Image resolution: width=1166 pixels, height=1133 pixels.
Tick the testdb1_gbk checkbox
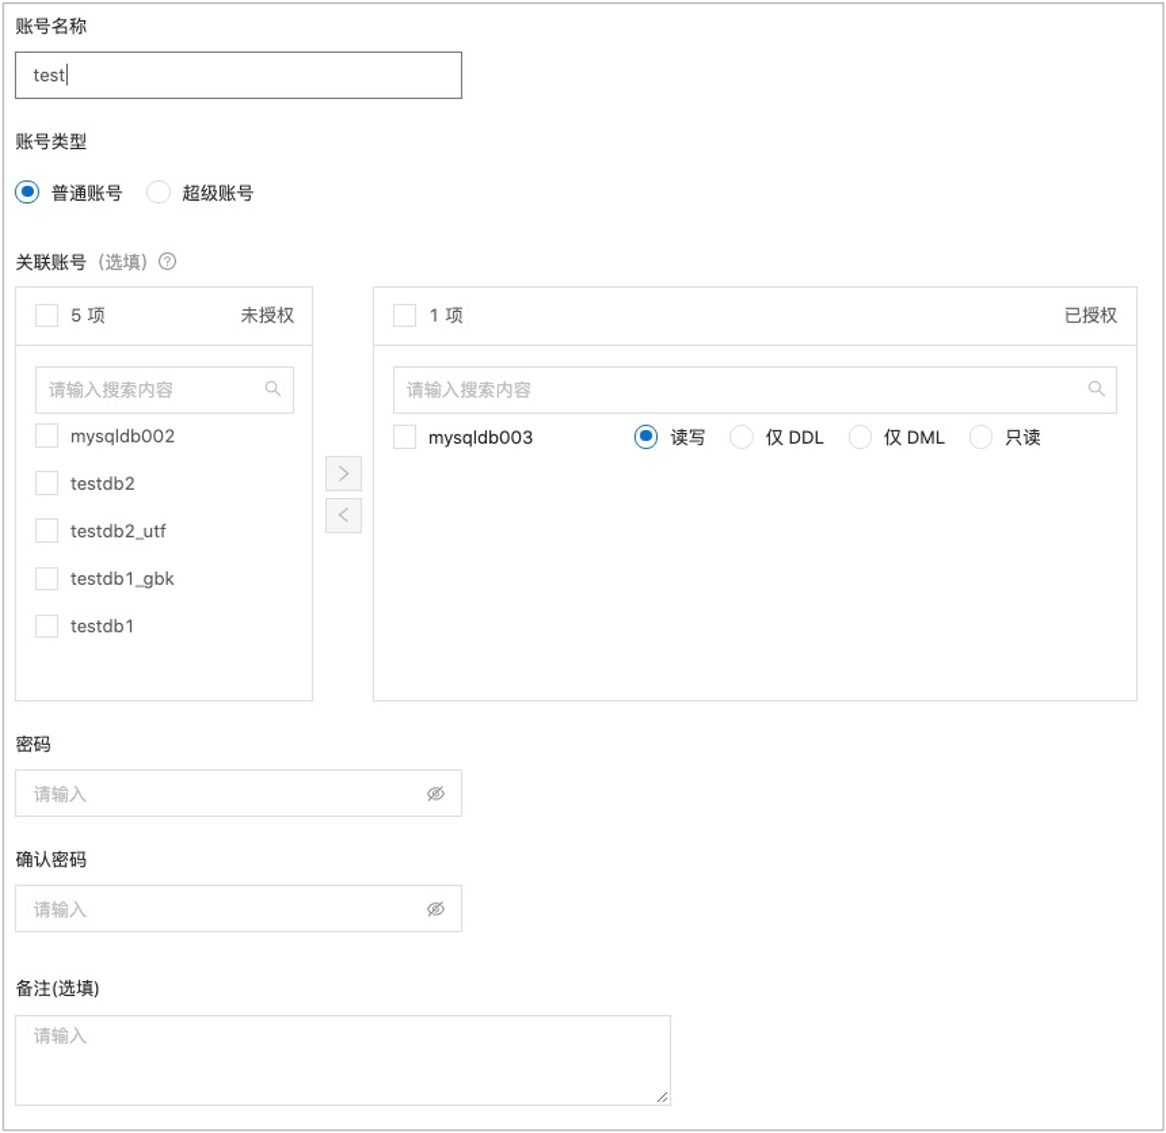[47, 578]
